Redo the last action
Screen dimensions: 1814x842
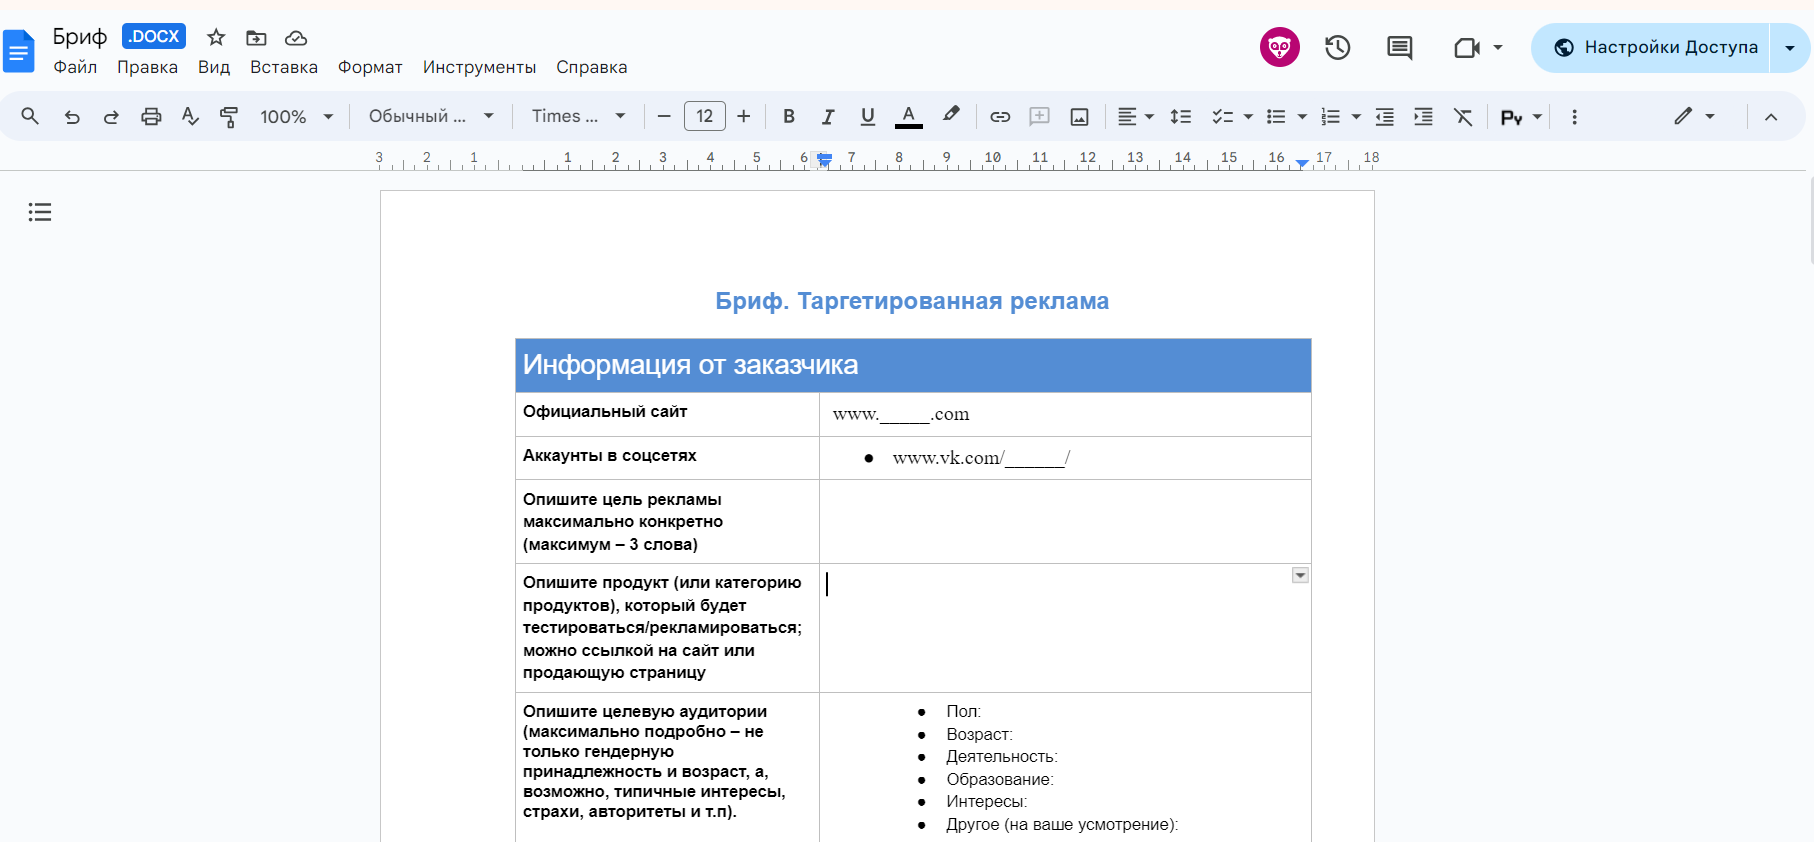[x=111, y=116]
